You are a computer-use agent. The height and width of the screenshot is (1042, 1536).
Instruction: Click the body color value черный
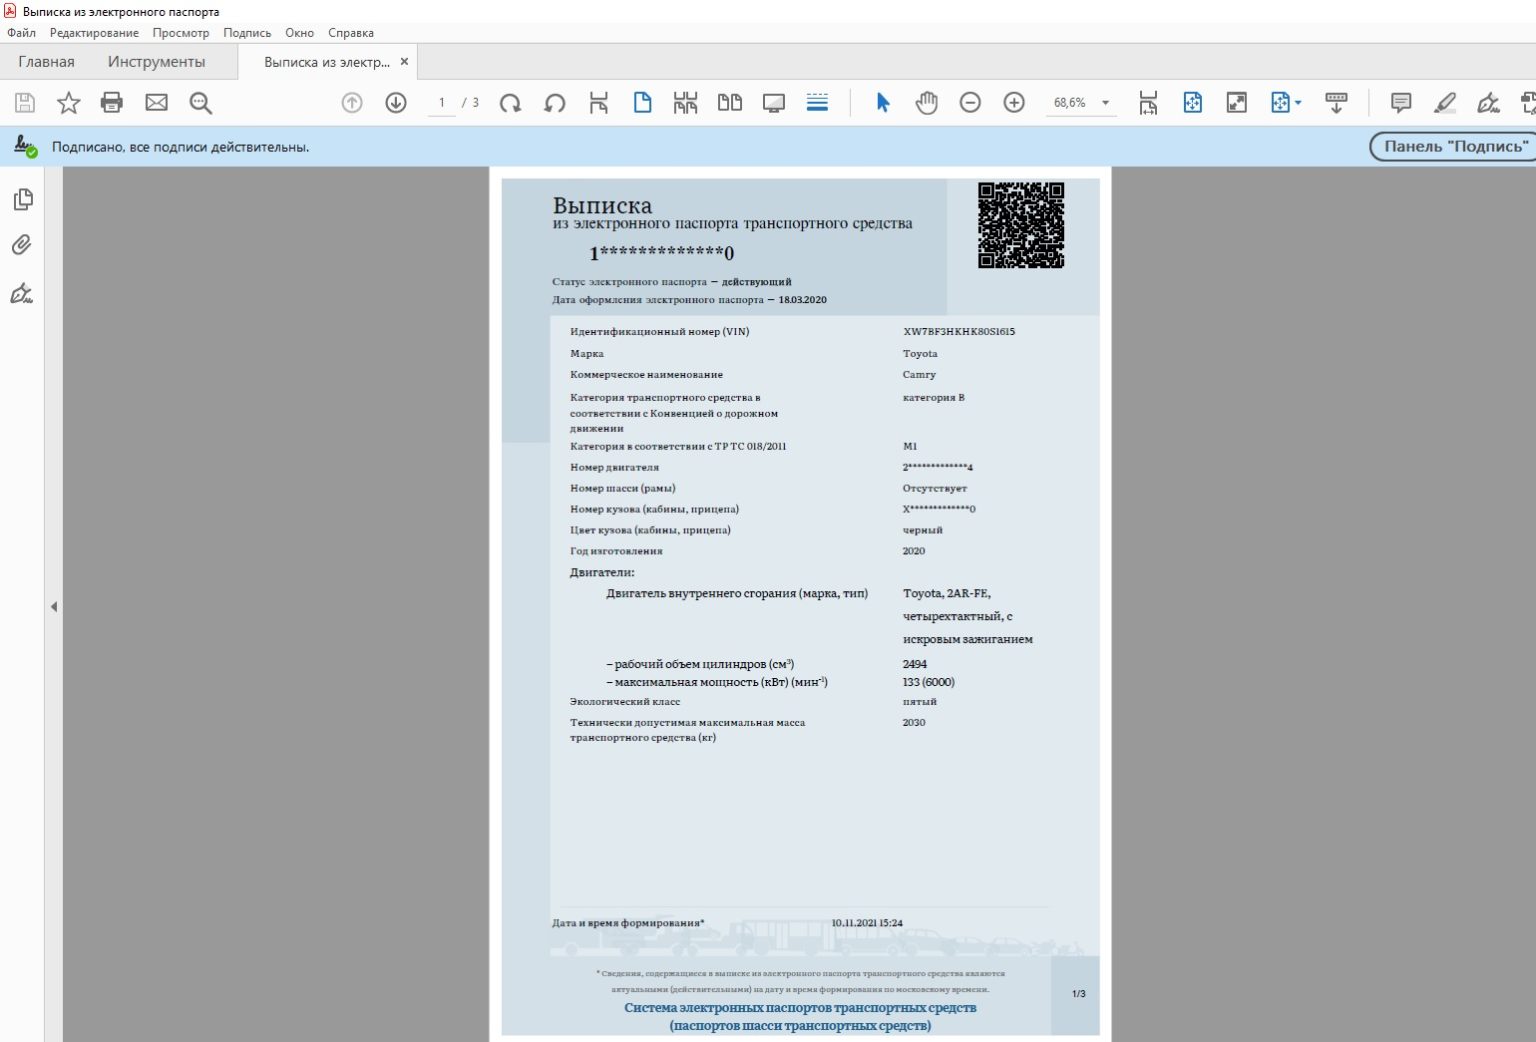point(922,530)
